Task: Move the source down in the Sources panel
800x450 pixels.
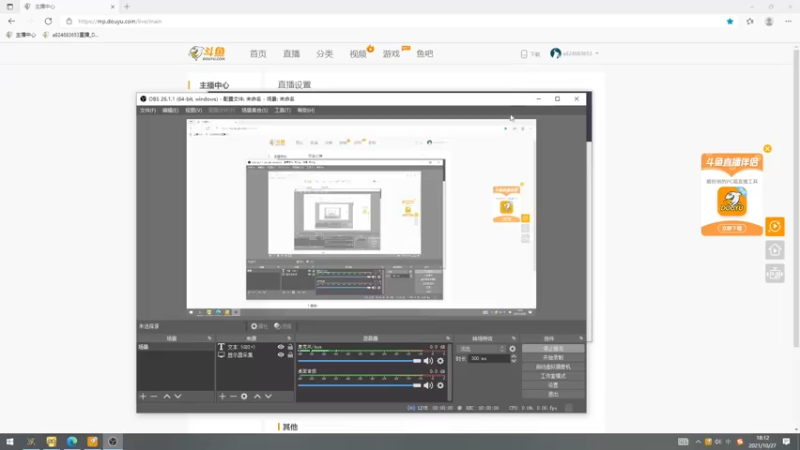Action: [x=268, y=396]
